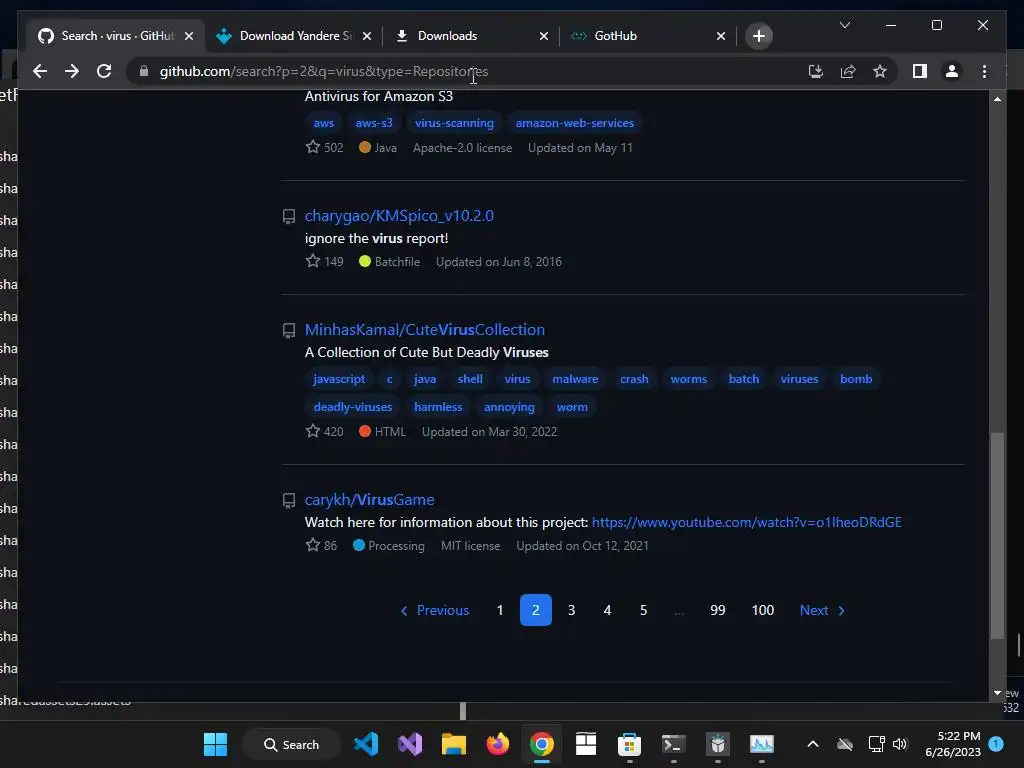Open the Terminal from taskbar

point(673,744)
